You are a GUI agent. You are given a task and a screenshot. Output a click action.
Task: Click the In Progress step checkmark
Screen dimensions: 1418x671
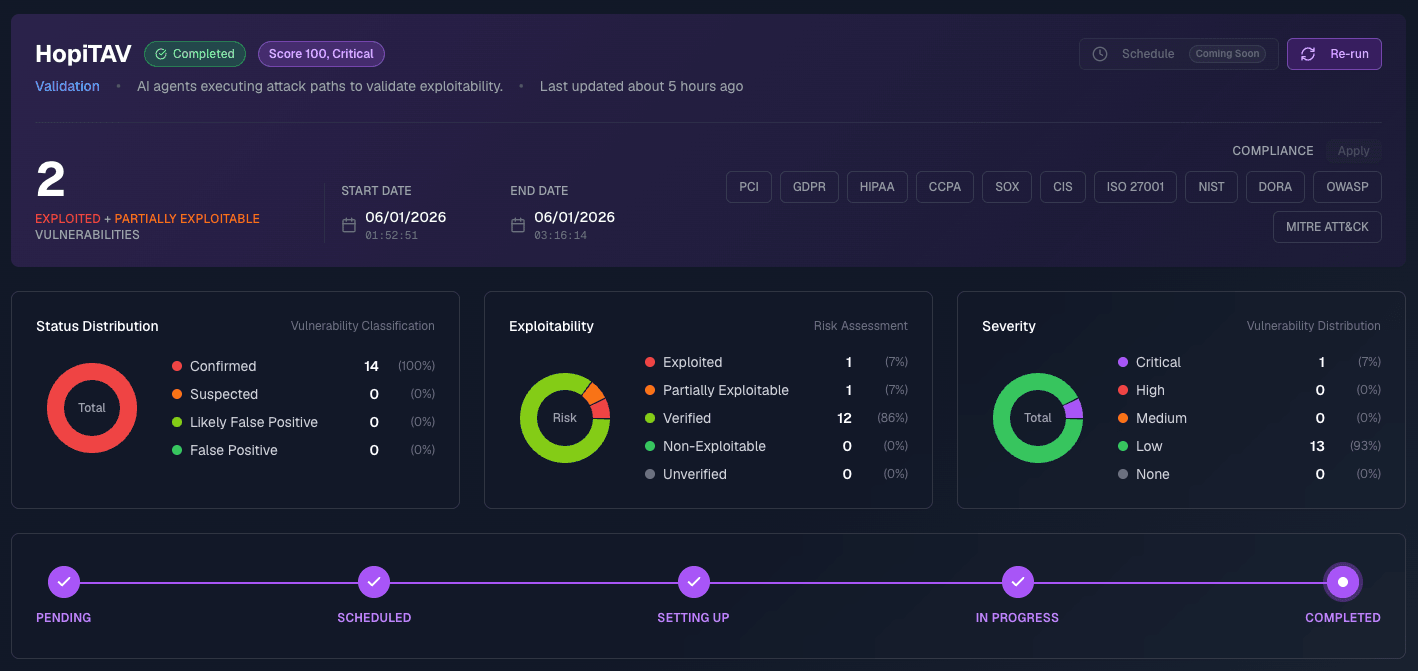click(1017, 582)
